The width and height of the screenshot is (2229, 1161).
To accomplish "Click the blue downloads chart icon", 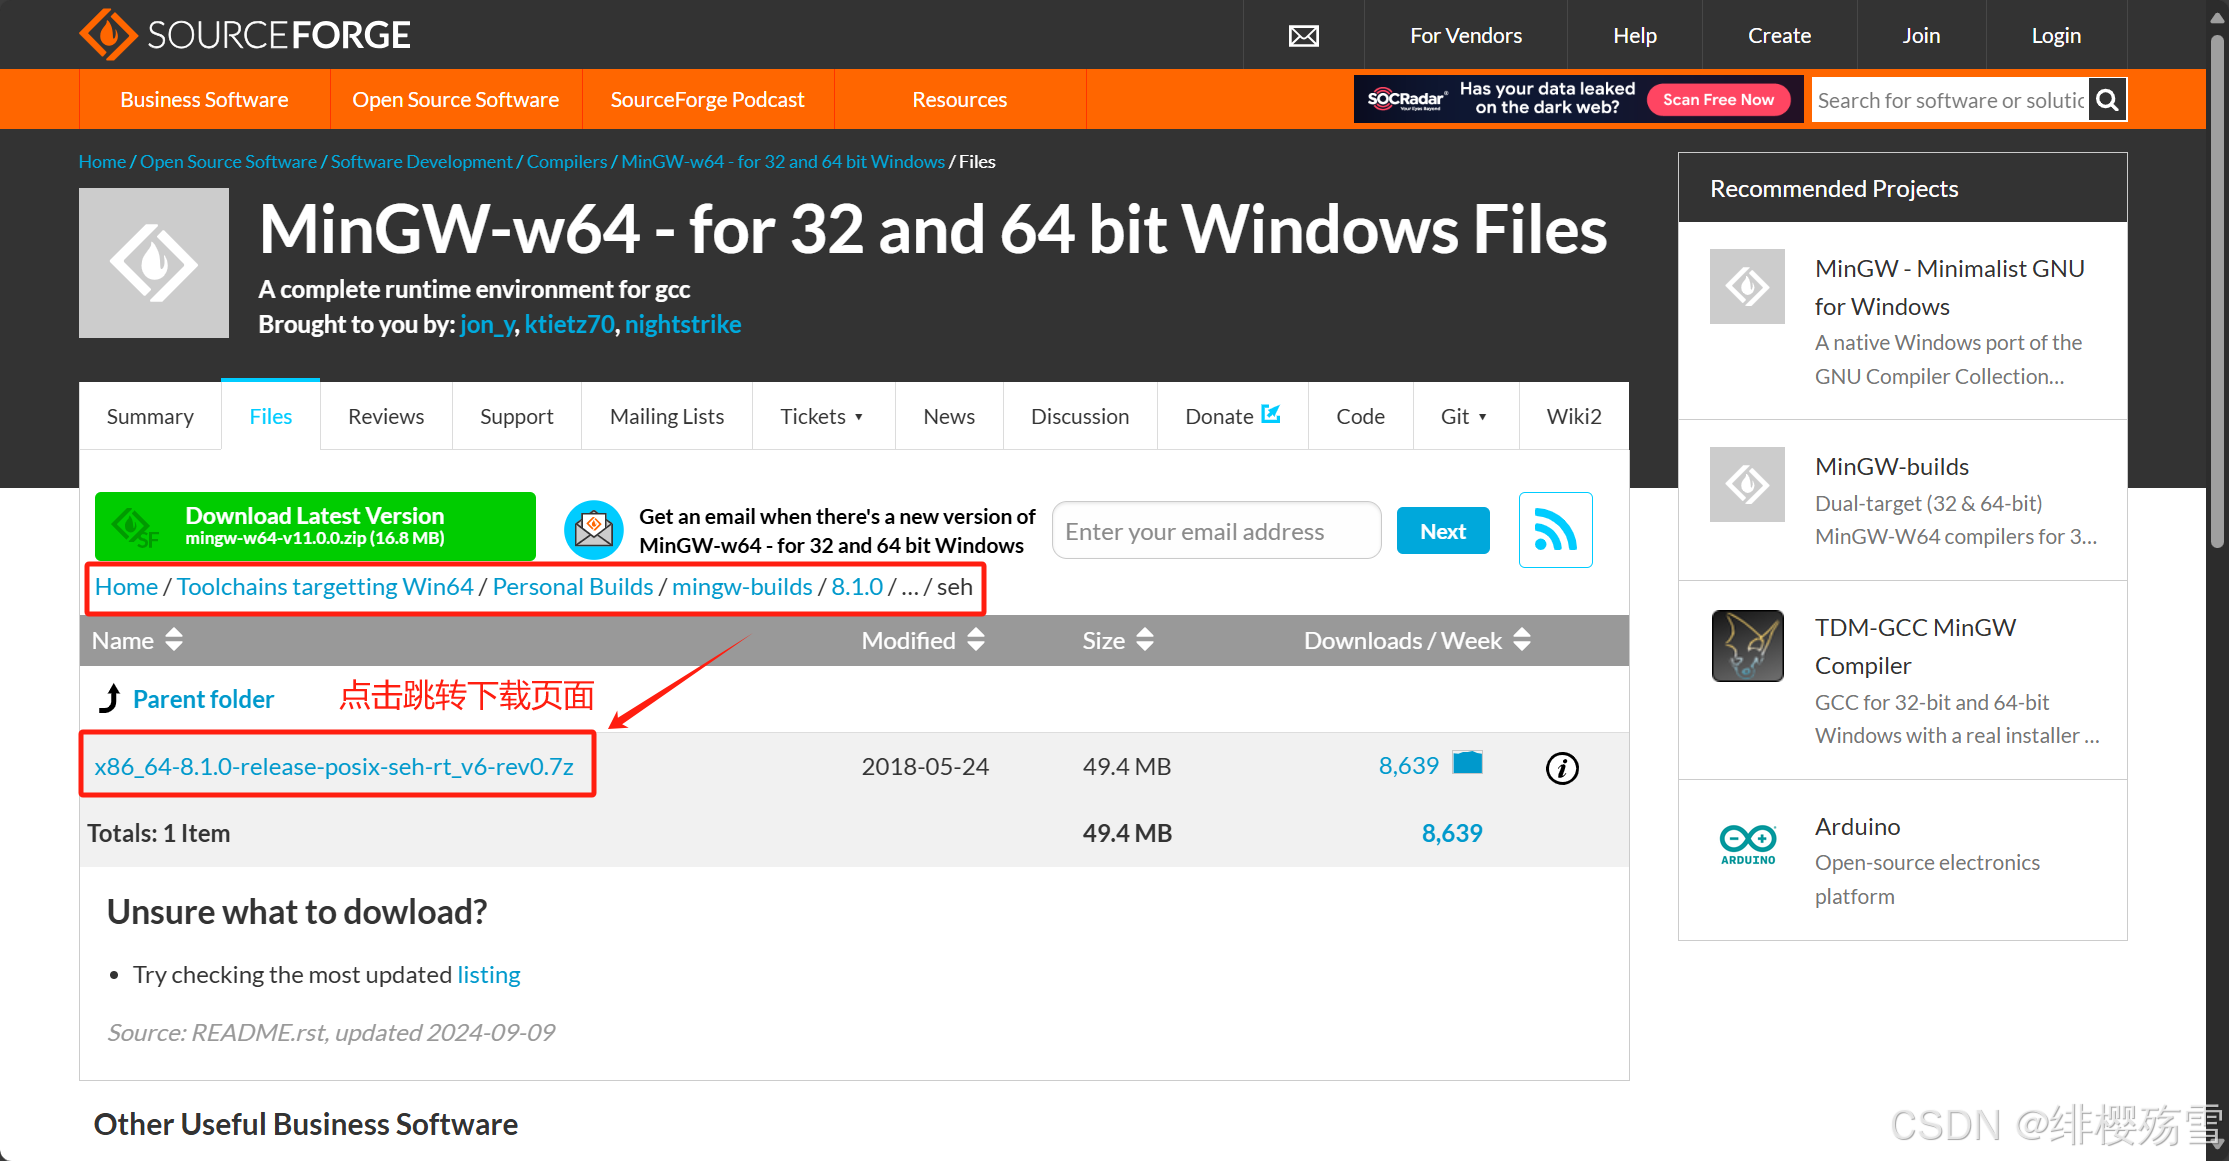I will pos(1467,763).
